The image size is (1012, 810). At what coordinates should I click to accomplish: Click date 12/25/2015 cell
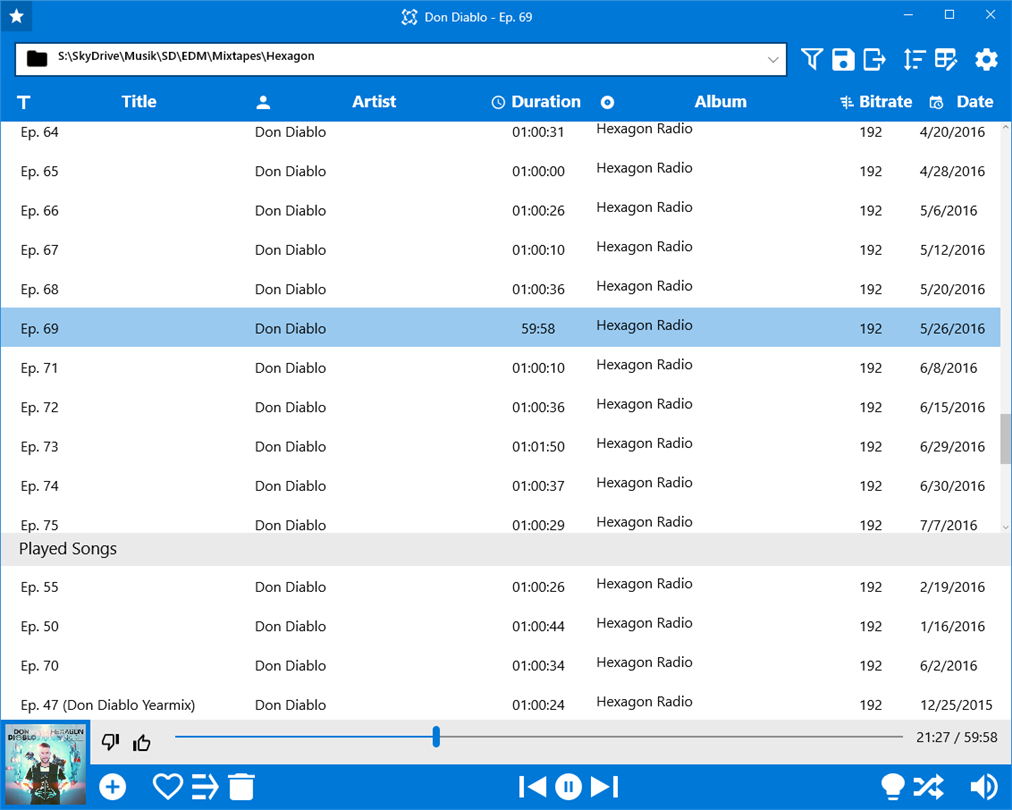(x=956, y=705)
